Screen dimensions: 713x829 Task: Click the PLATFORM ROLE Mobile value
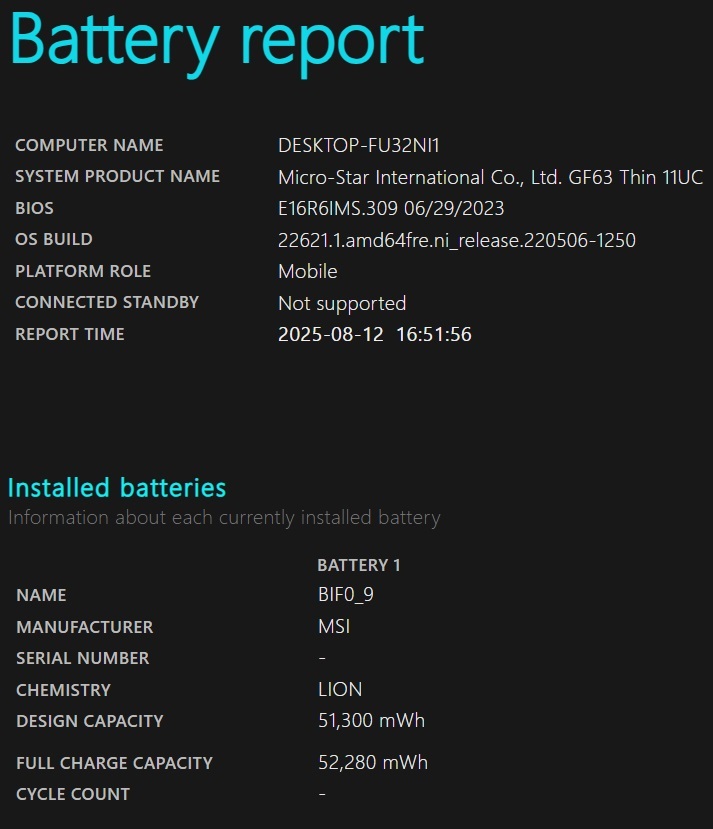pyautogui.click(x=308, y=271)
